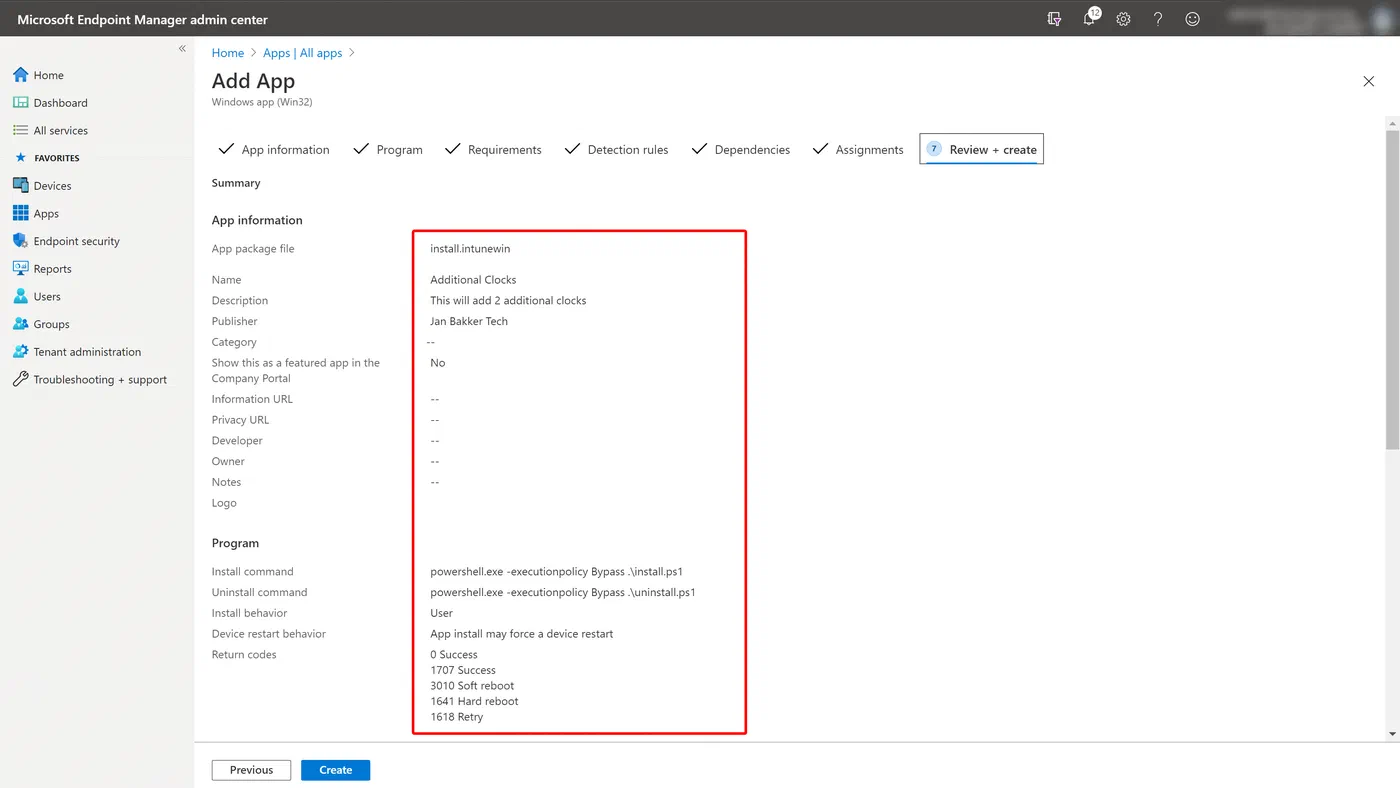Click the Microsoft Endpoint Manager admin center title
Image resolution: width=1400 pixels, height=788 pixels.
tap(142, 19)
